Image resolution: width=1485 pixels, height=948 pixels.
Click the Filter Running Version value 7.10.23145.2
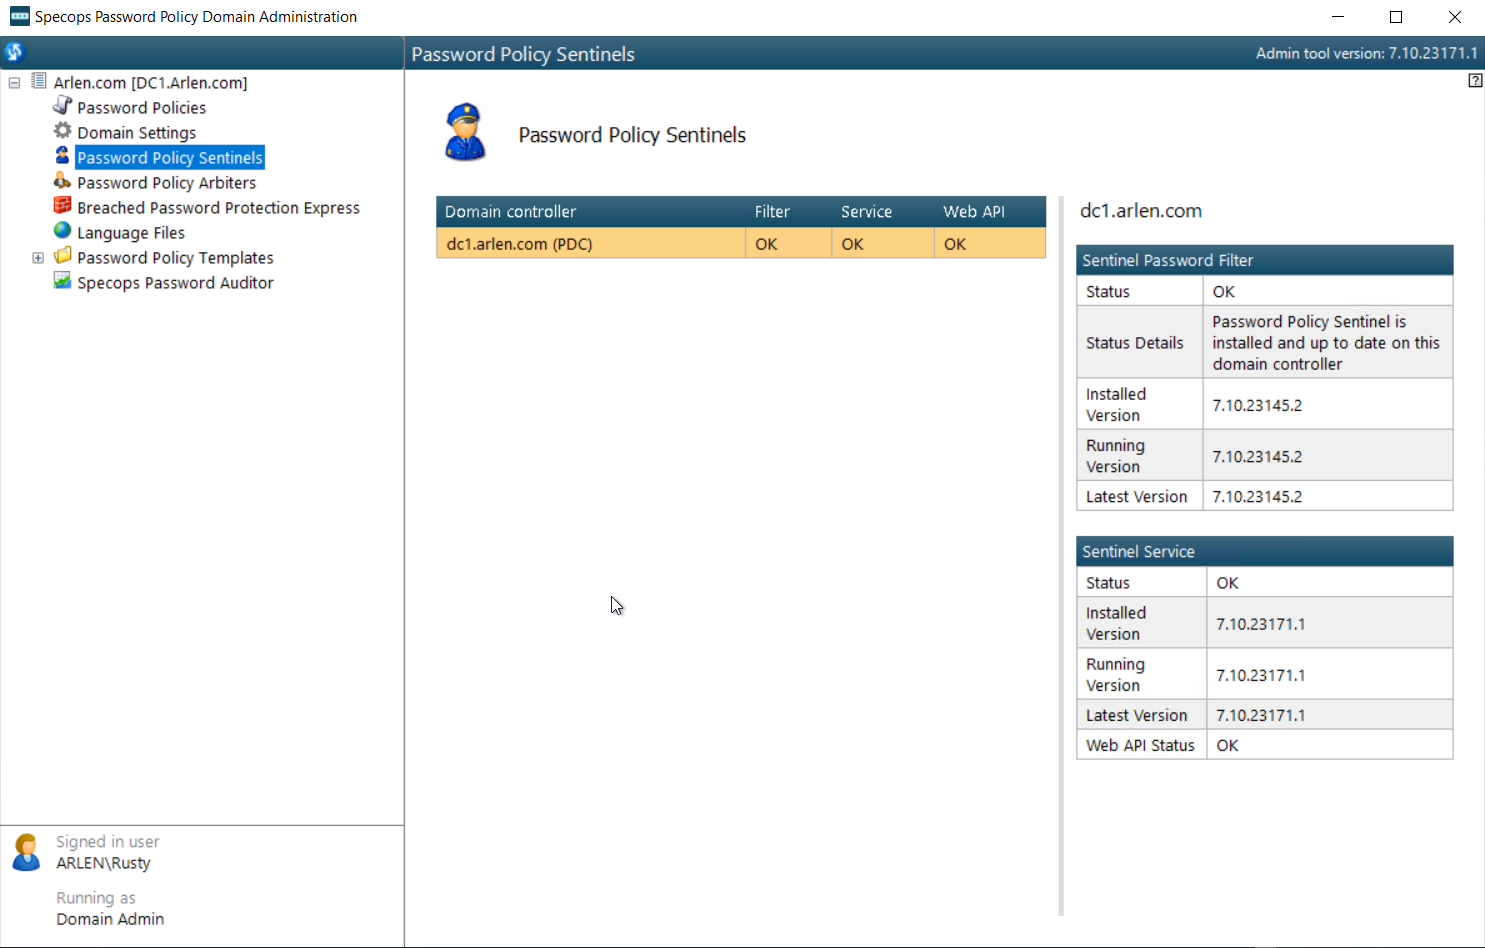1257,456
